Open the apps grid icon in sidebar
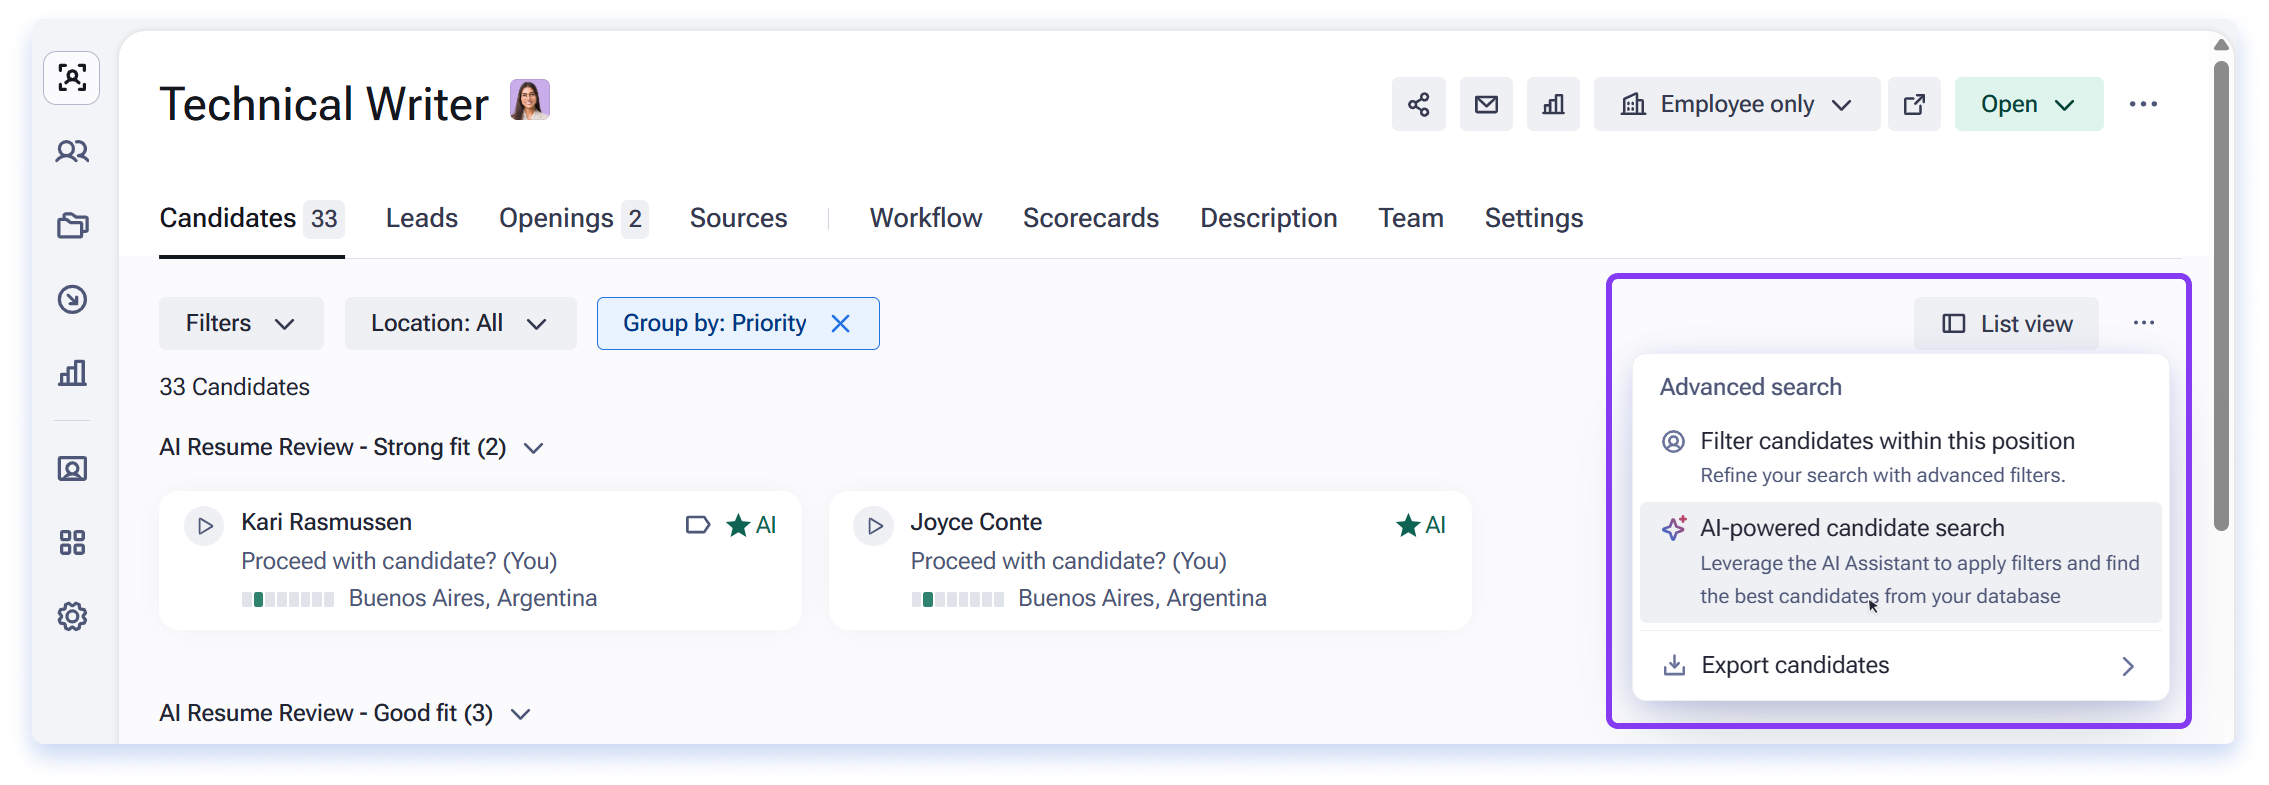 coord(72,543)
